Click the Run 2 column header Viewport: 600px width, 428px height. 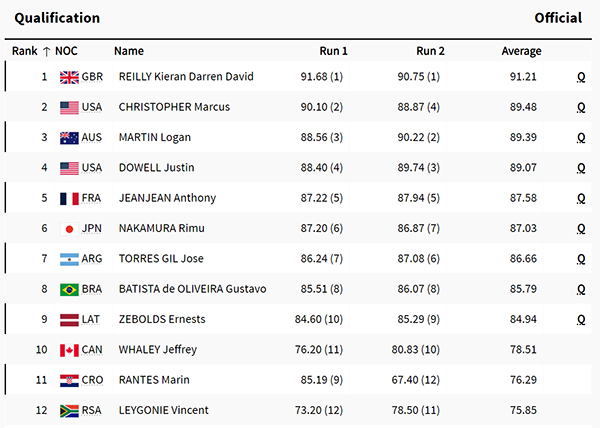point(430,51)
